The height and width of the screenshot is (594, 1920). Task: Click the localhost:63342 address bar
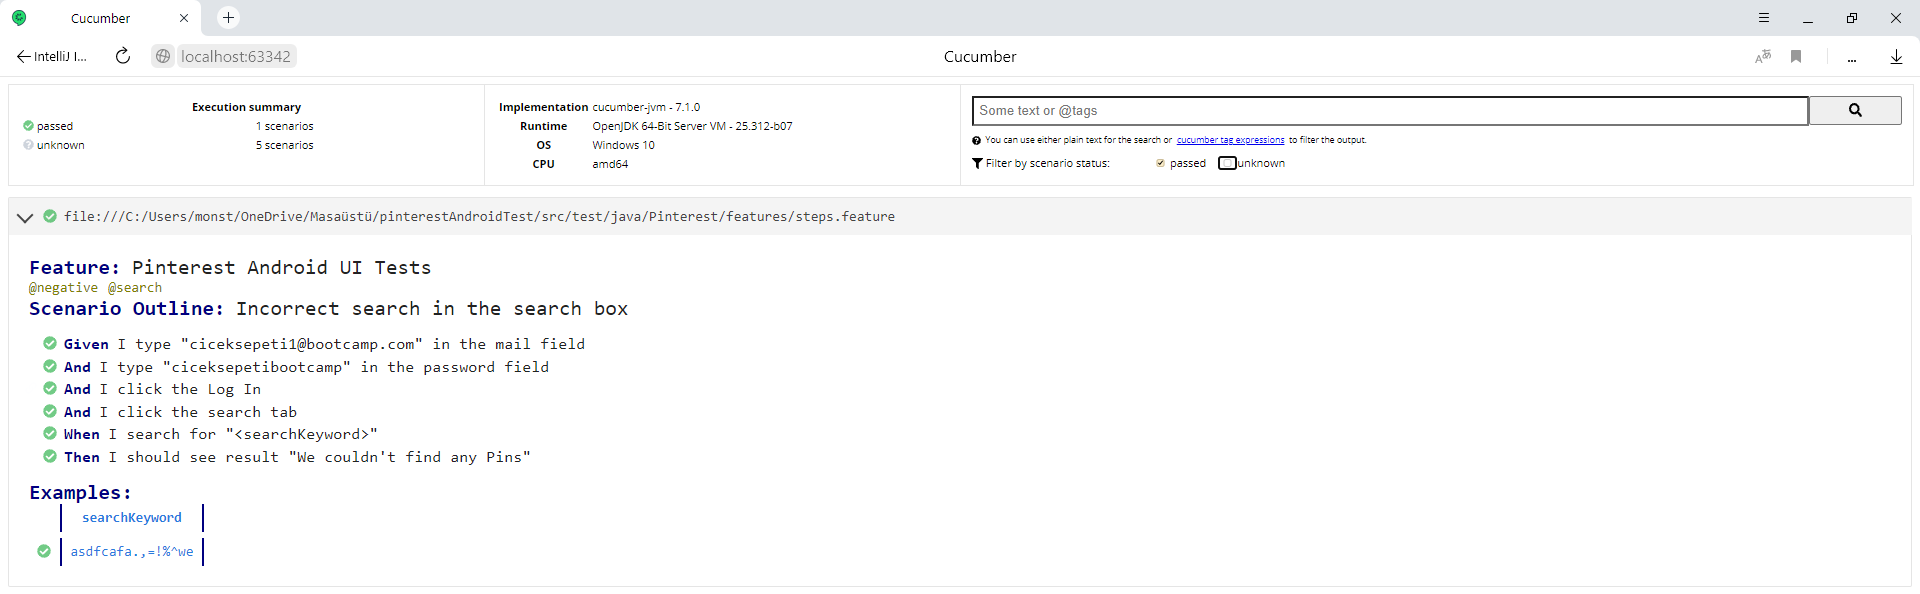click(236, 56)
